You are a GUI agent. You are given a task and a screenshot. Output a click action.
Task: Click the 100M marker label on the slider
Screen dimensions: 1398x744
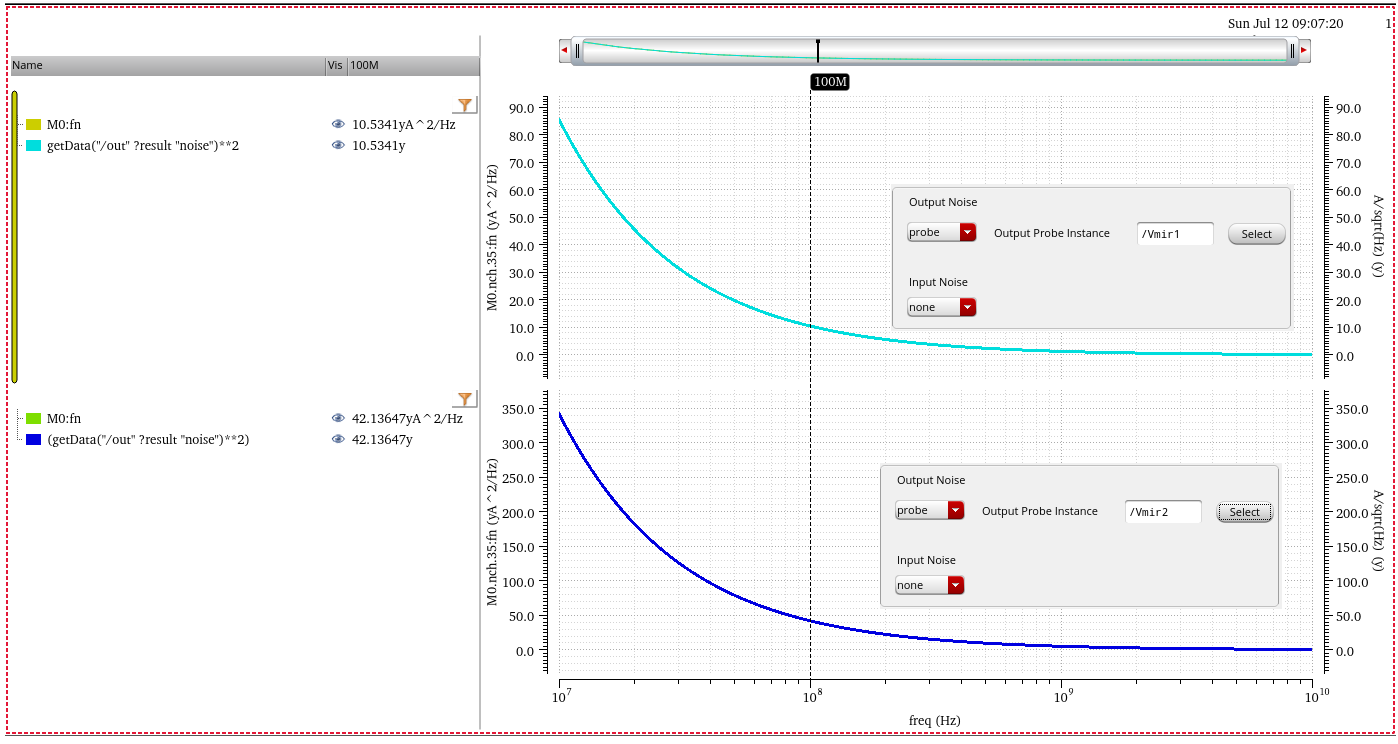[829, 81]
